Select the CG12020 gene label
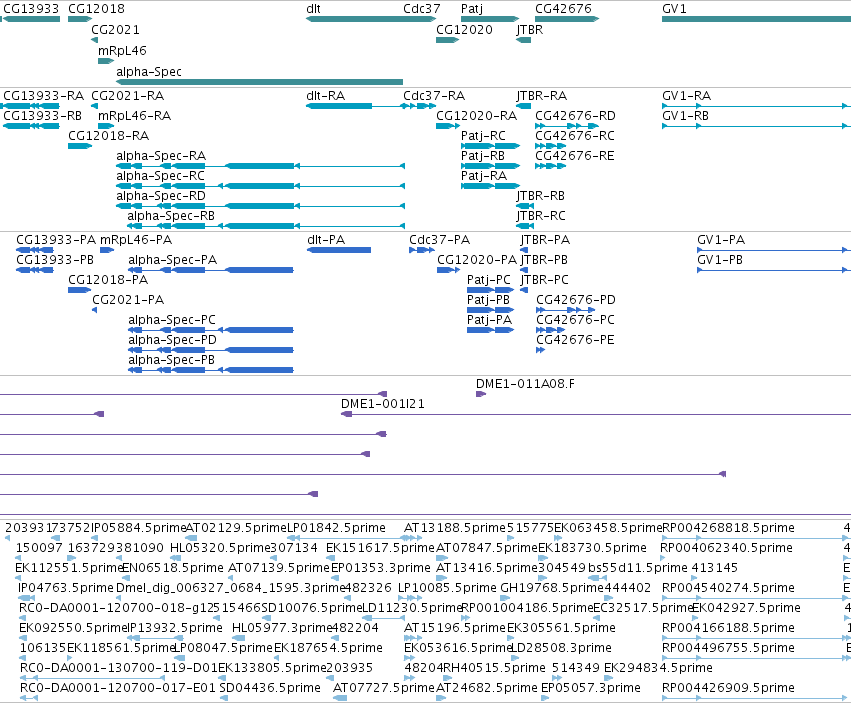 point(465,30)
